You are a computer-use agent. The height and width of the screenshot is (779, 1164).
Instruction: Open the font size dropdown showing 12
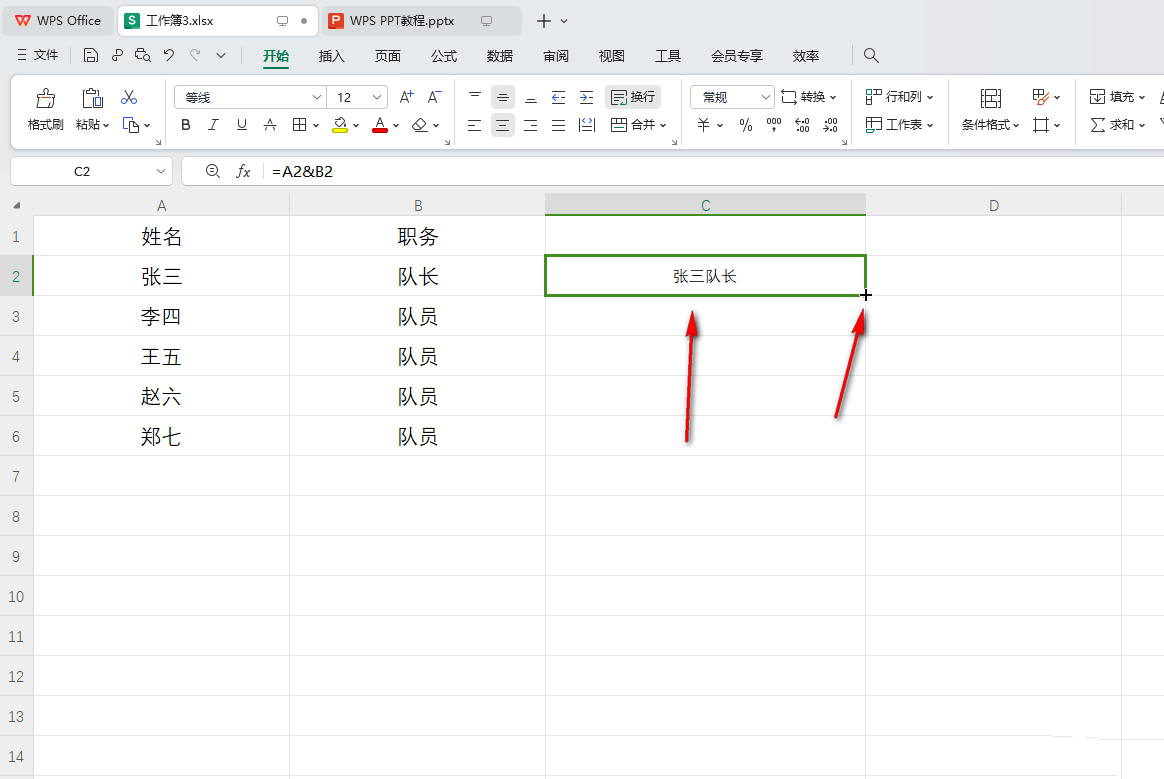coord(377,97)
